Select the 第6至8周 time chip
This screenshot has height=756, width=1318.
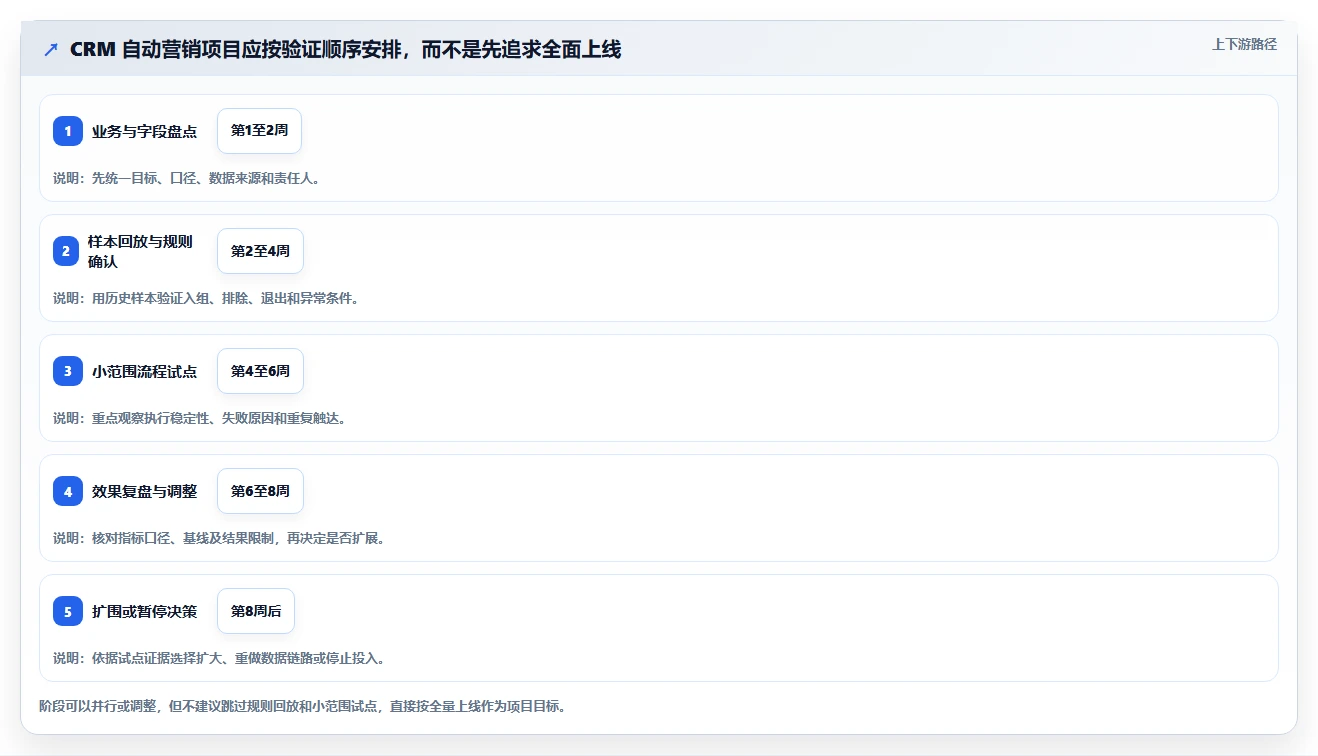coord(260,491)
